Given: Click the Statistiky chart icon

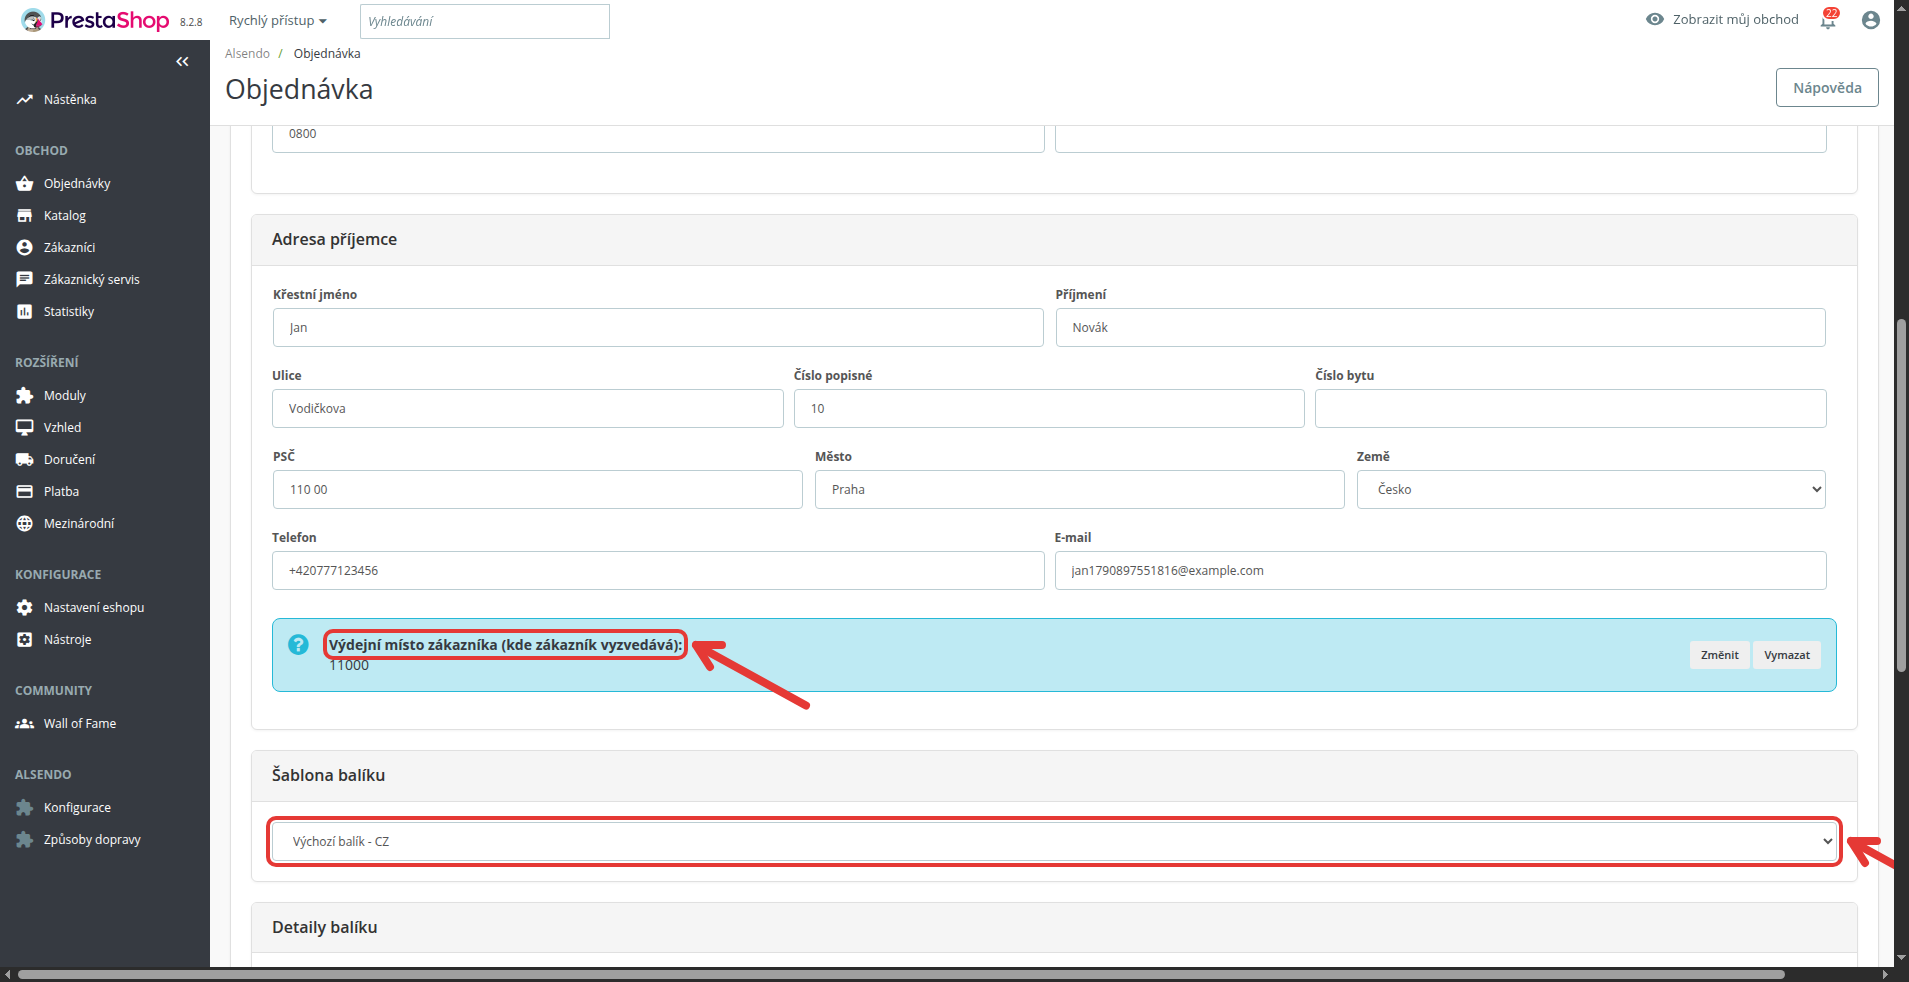Looking at the screenshot, I should 25,312.
